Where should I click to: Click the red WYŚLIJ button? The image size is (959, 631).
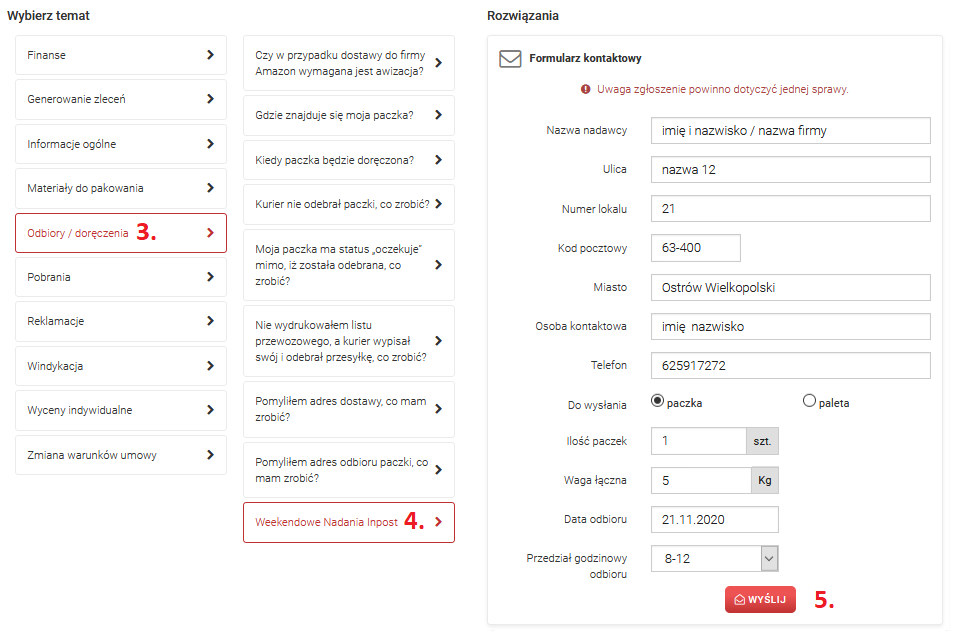[760, 600]
